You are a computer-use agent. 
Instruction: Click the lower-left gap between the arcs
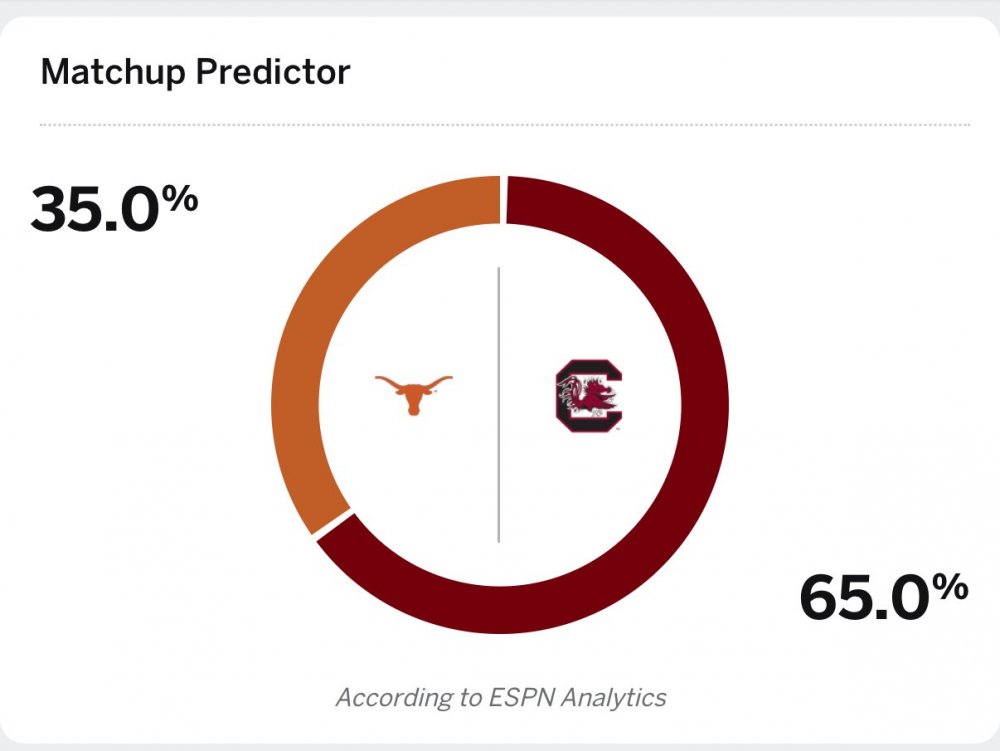[332, 526]
